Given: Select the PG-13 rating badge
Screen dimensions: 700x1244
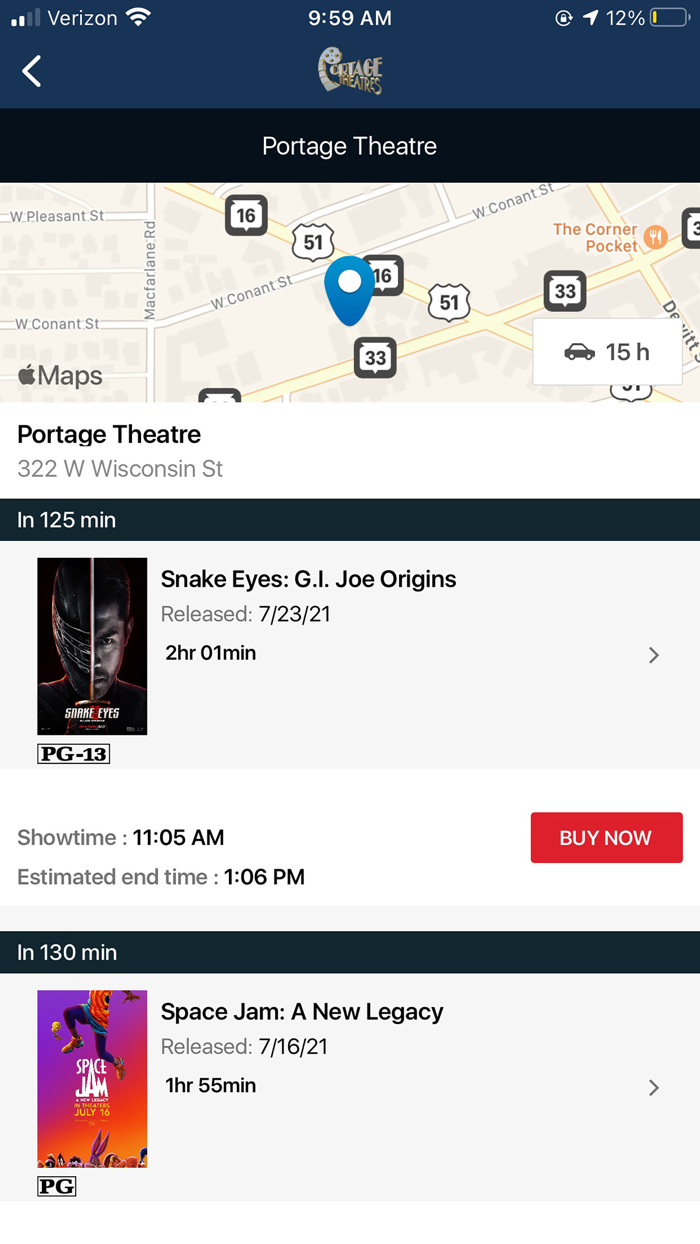Looking at the screenshot, I should click(x=72, y=754).
